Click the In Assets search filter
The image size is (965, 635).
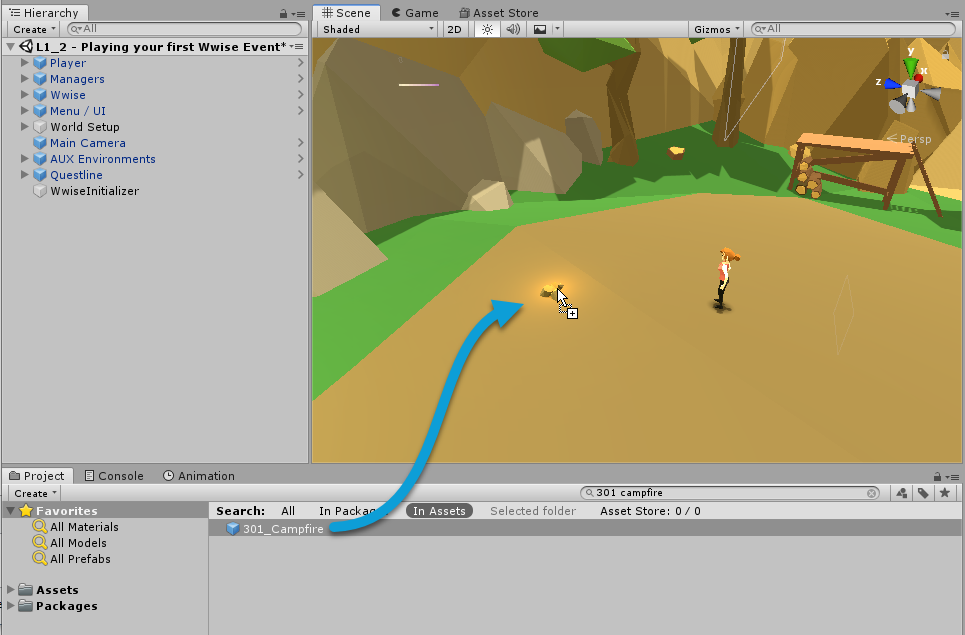point(439,511)
